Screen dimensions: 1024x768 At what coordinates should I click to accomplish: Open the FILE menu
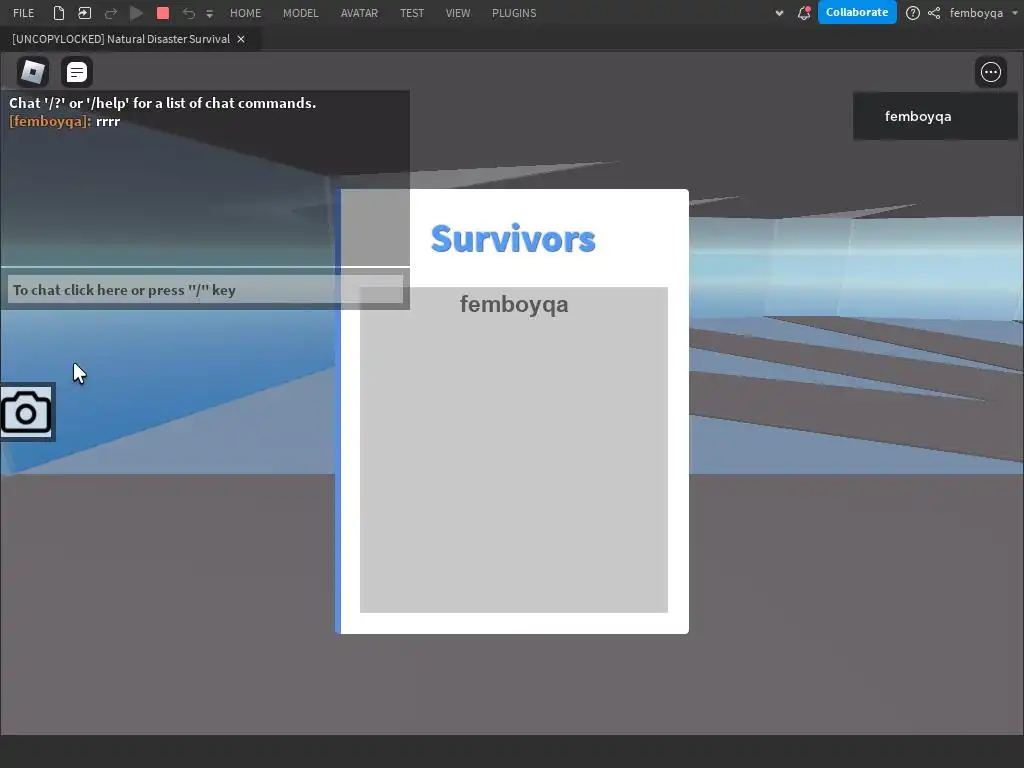(x=24, y=13)
